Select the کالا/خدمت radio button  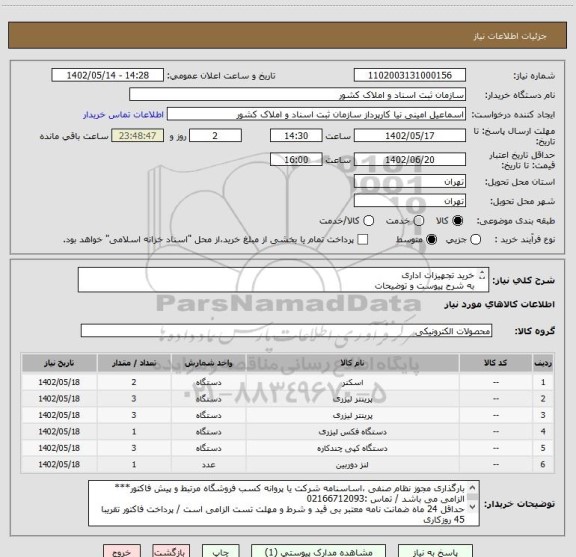pyautogui.click(x=368, y=221)
